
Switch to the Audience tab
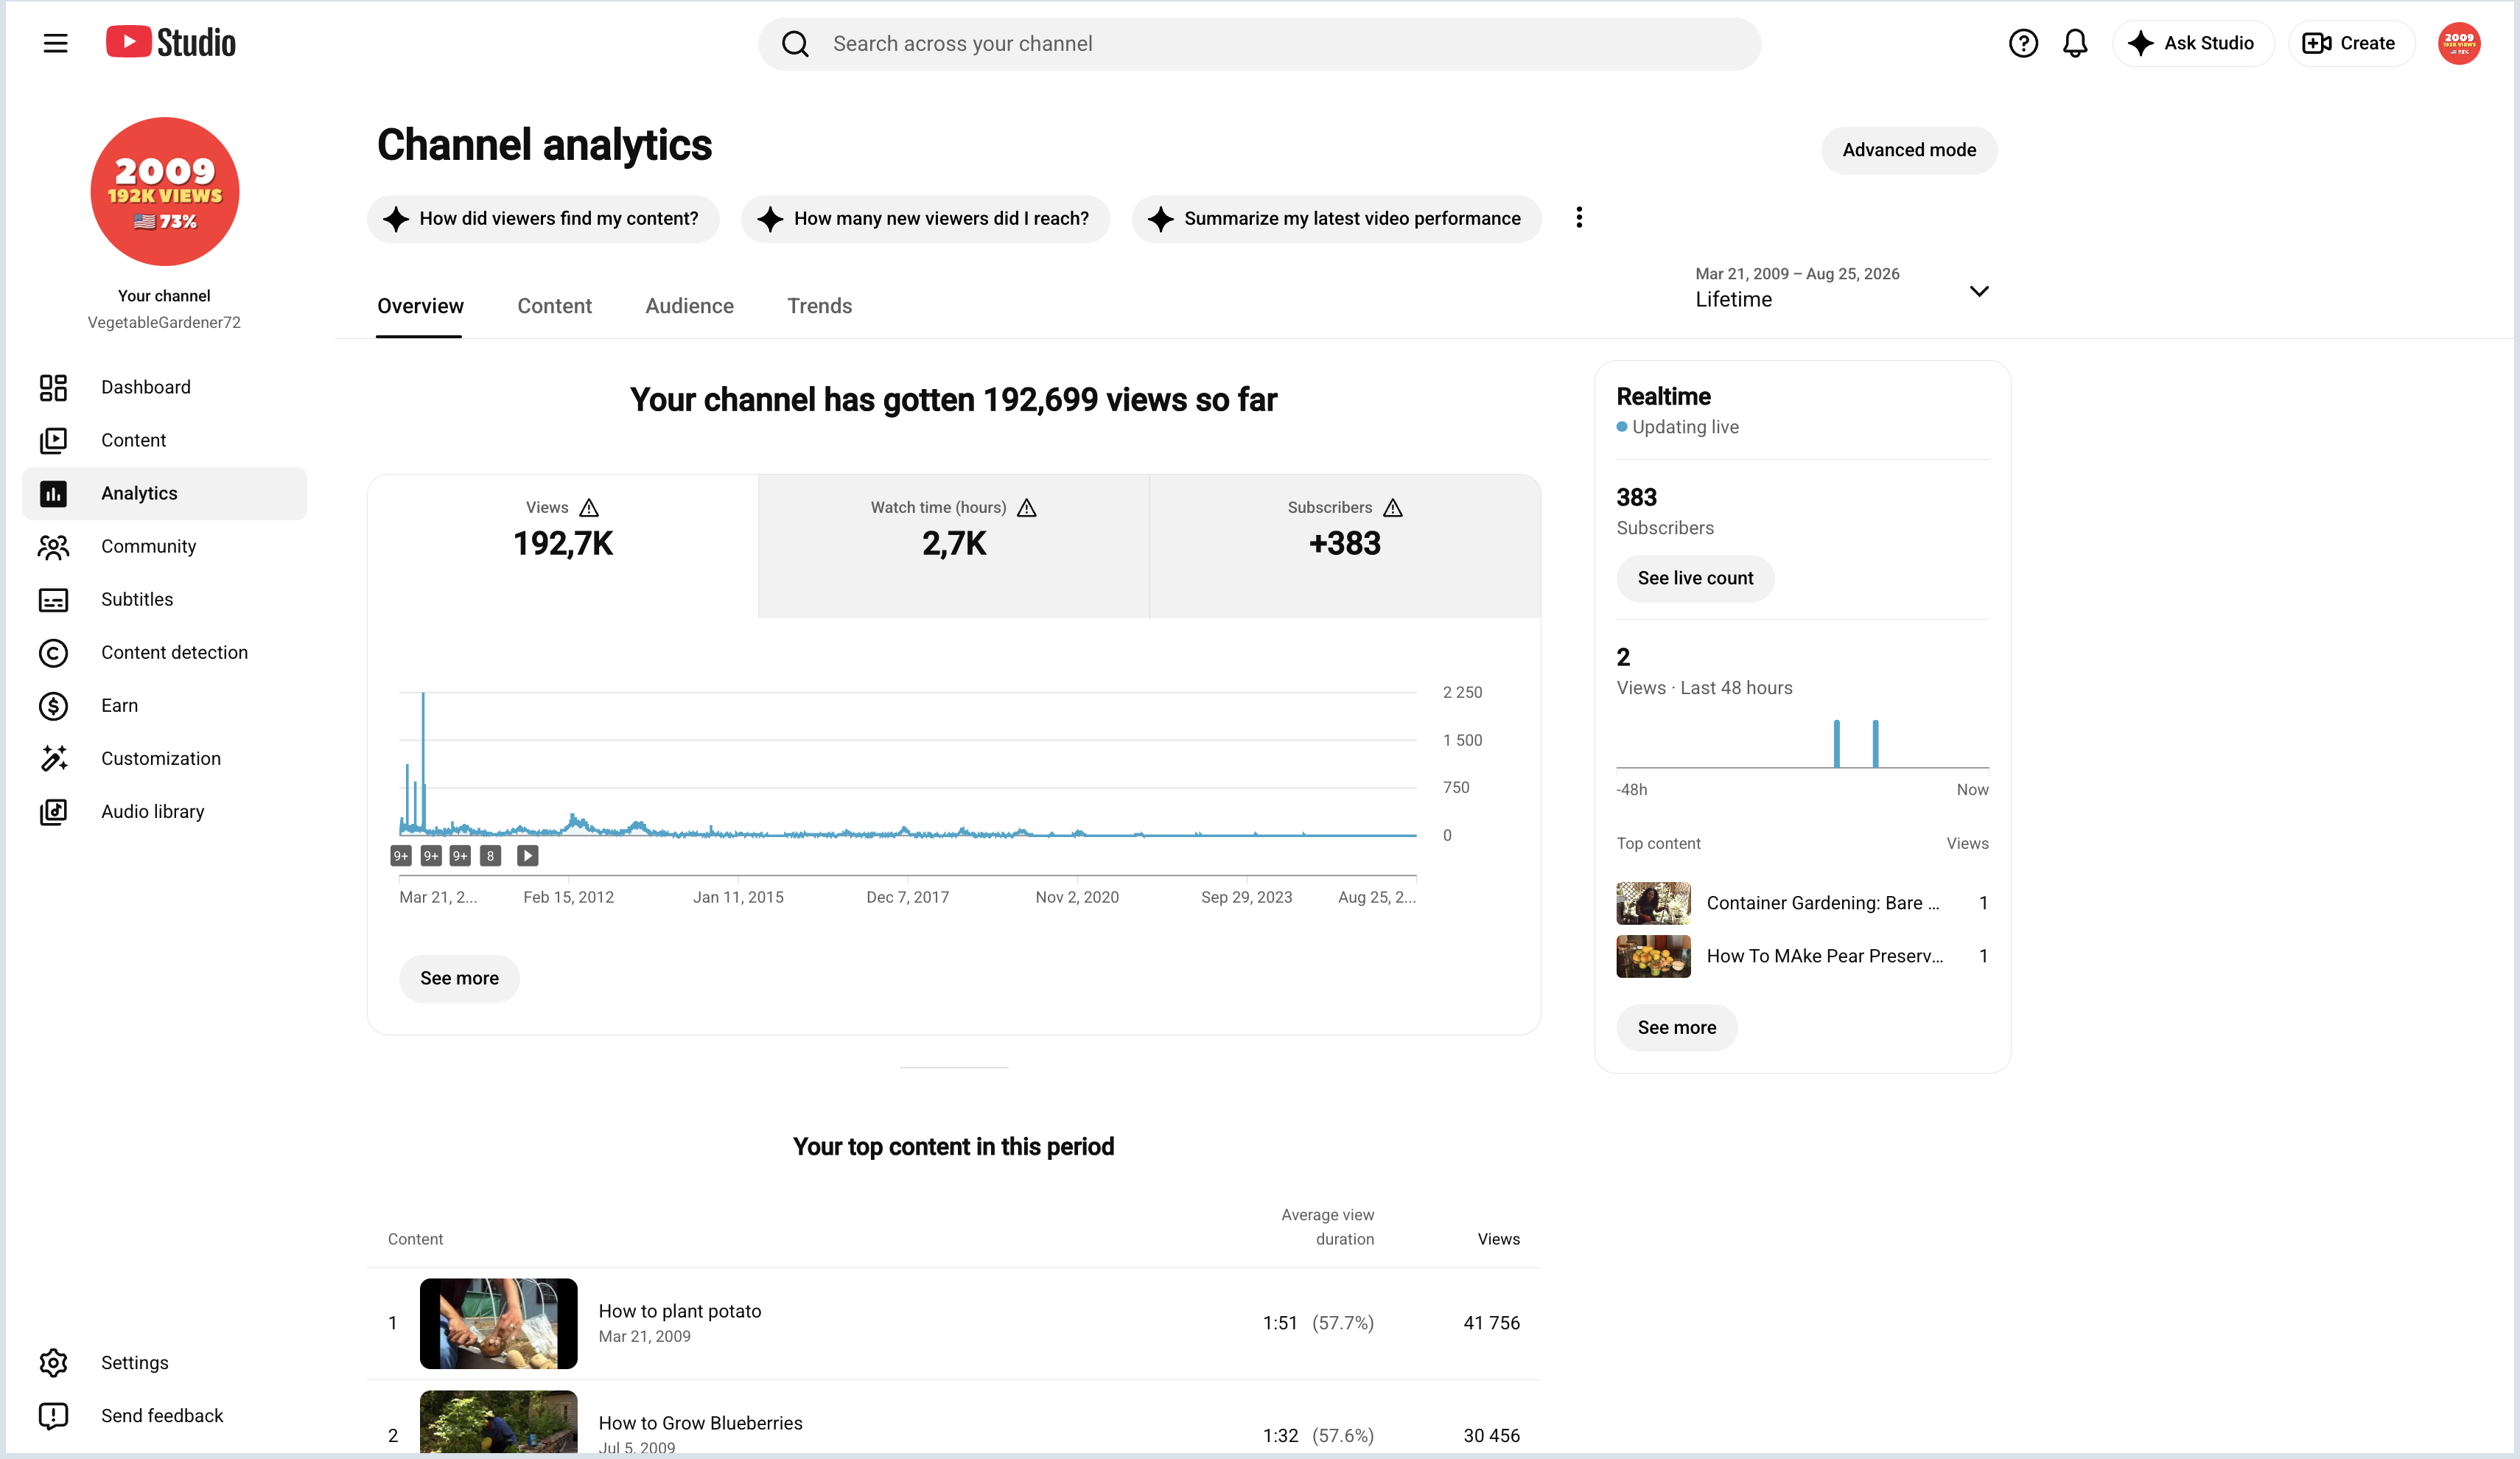coord(689,306)
